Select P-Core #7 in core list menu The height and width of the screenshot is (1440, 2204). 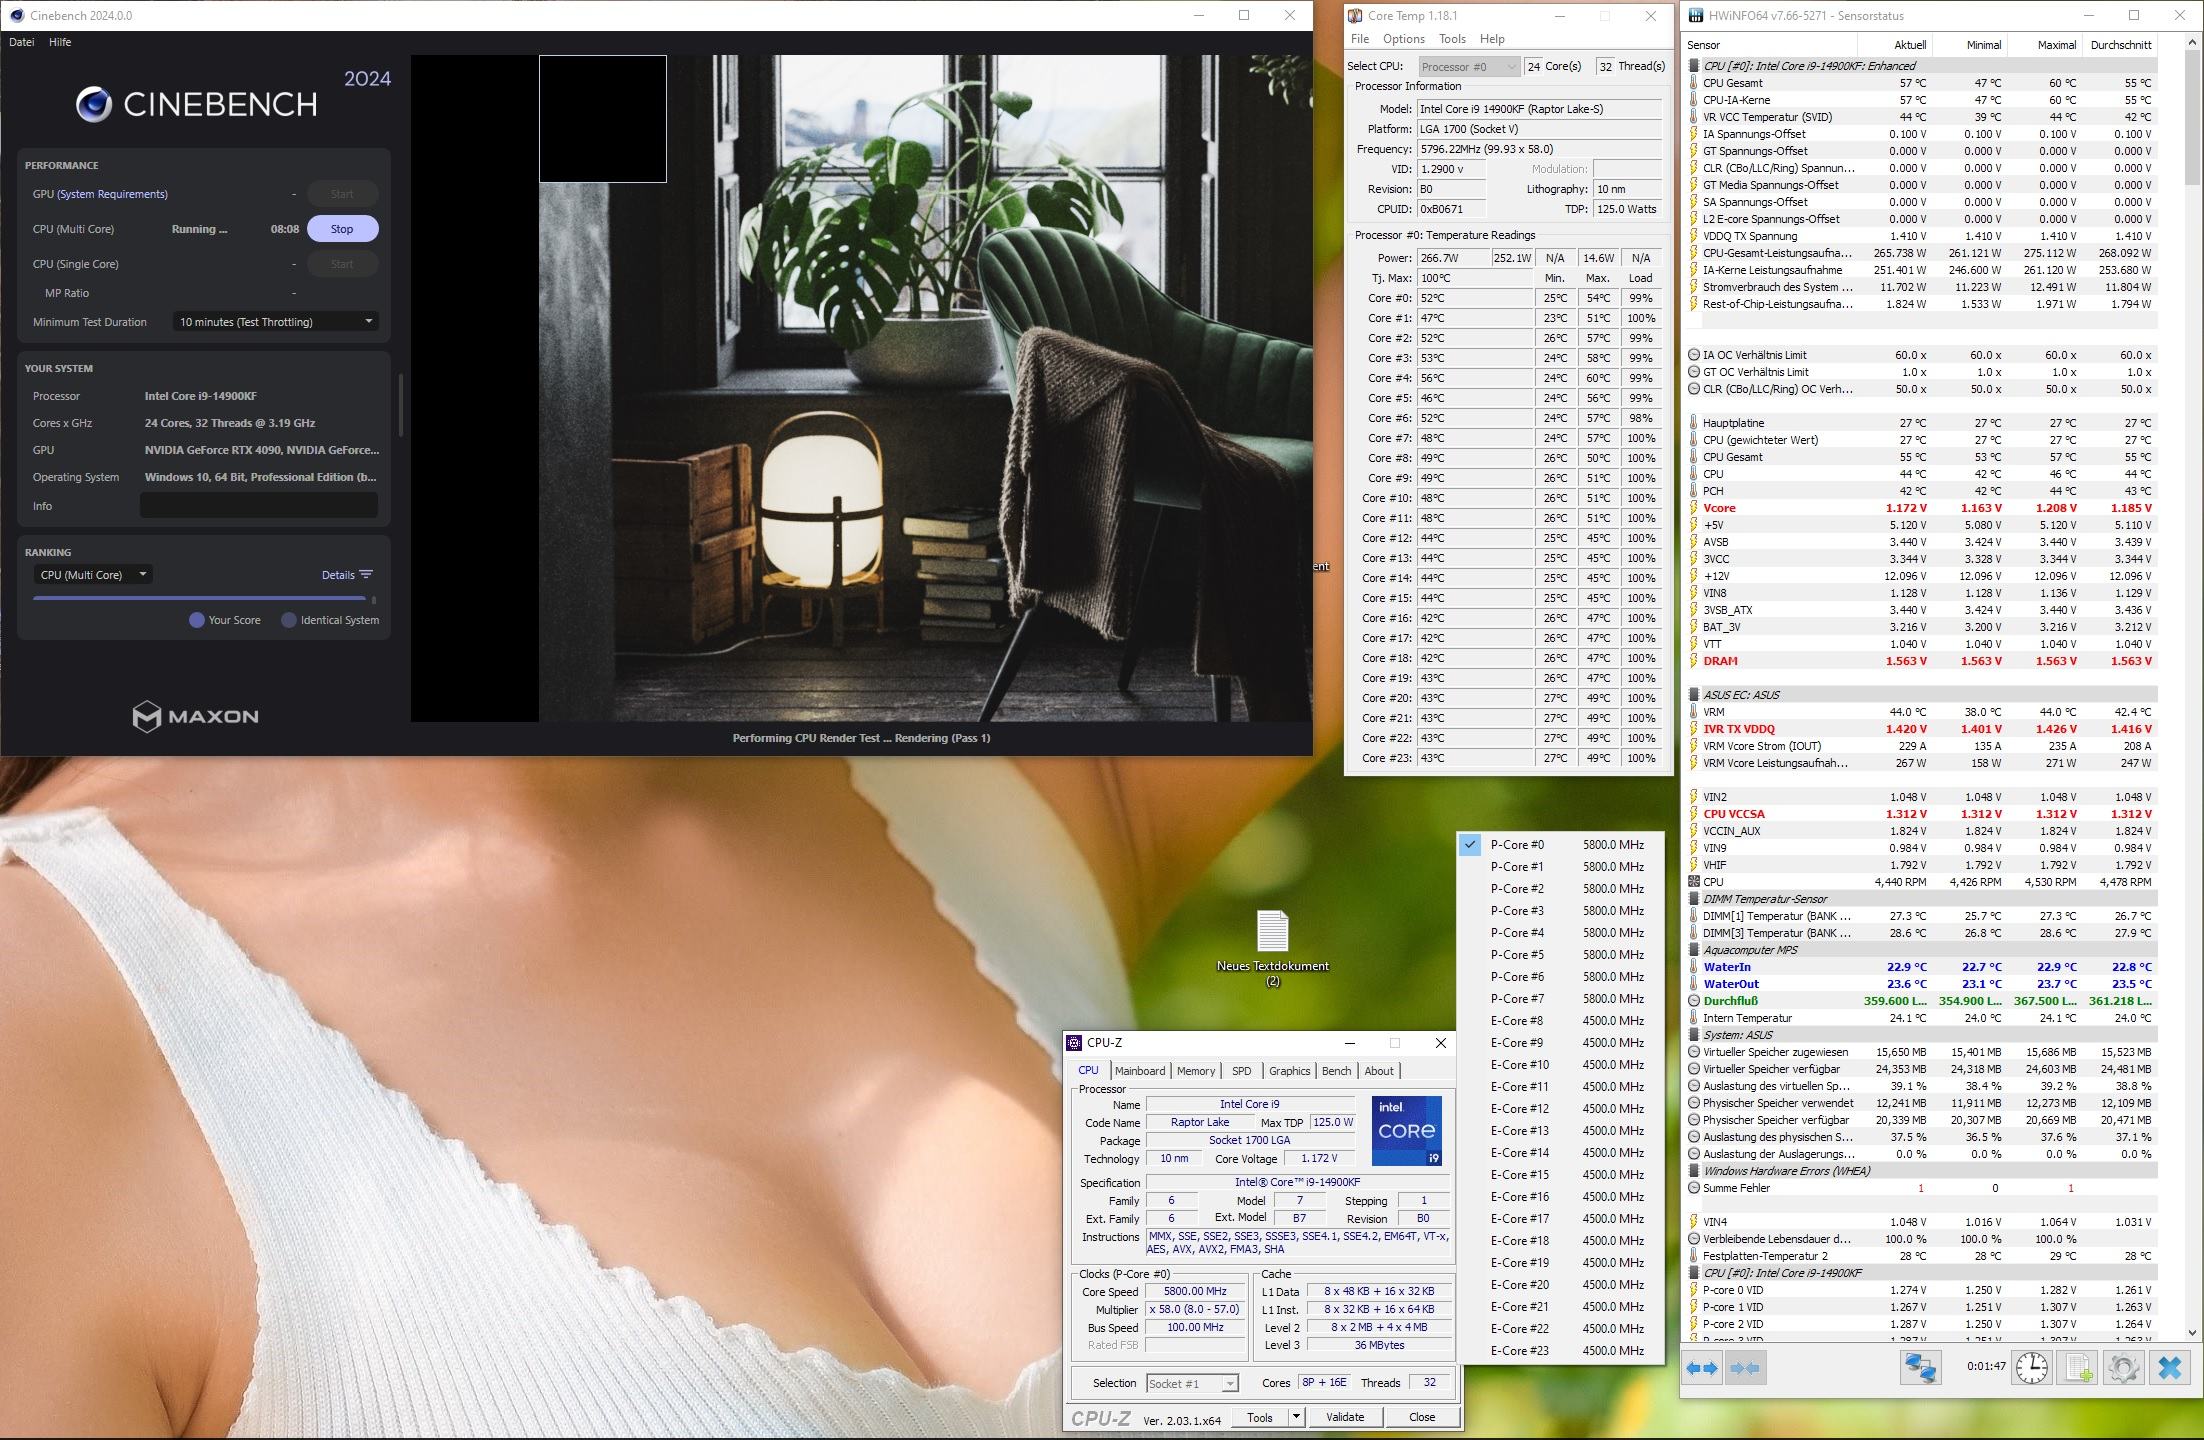pyautogui.click(x=1559, y=999)
